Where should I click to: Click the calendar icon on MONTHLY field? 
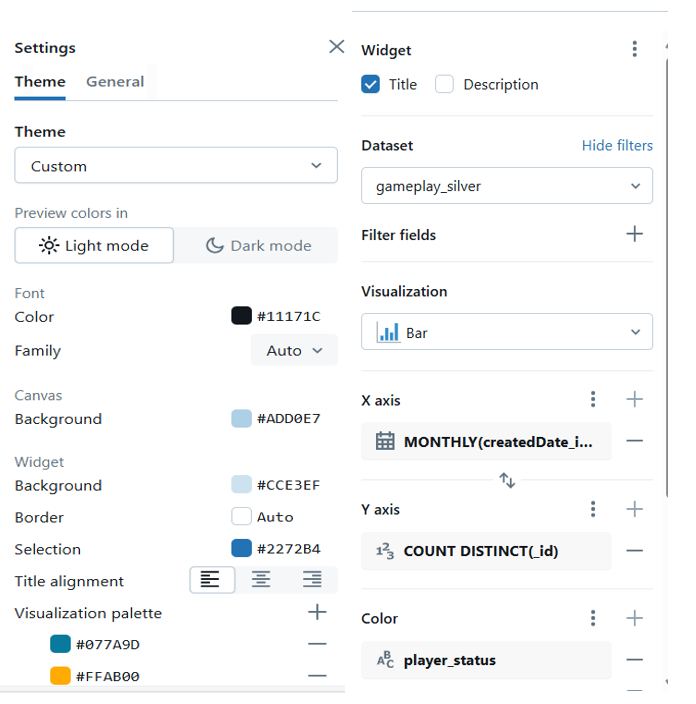coord(385,441)
